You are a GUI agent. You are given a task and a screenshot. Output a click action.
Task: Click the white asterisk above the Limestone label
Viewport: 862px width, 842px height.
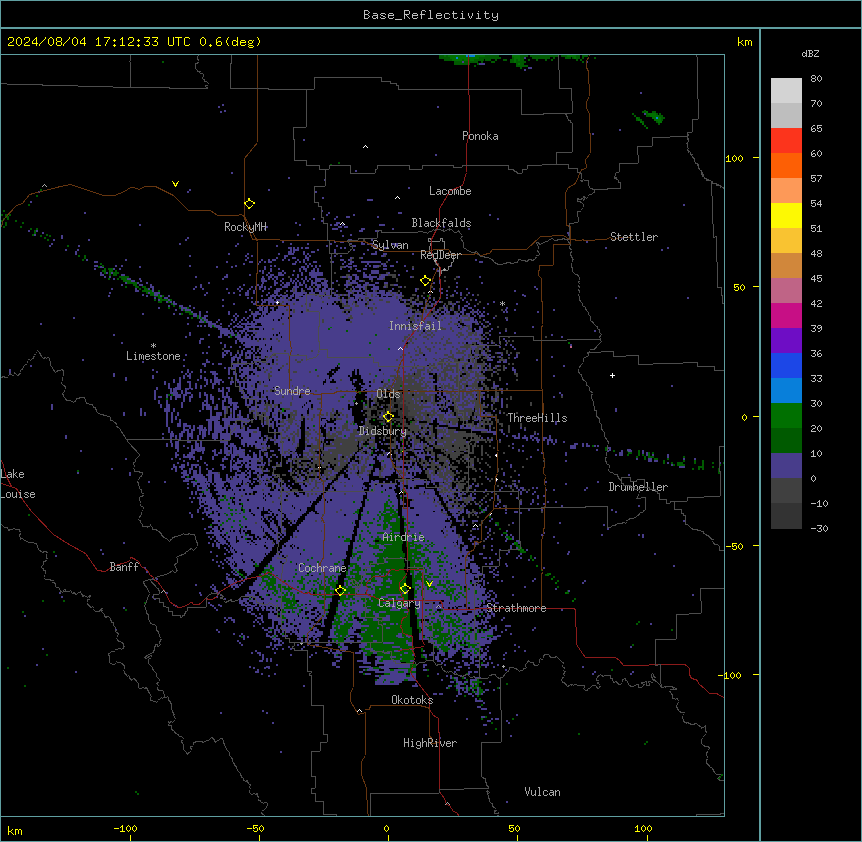pos(153,346)
